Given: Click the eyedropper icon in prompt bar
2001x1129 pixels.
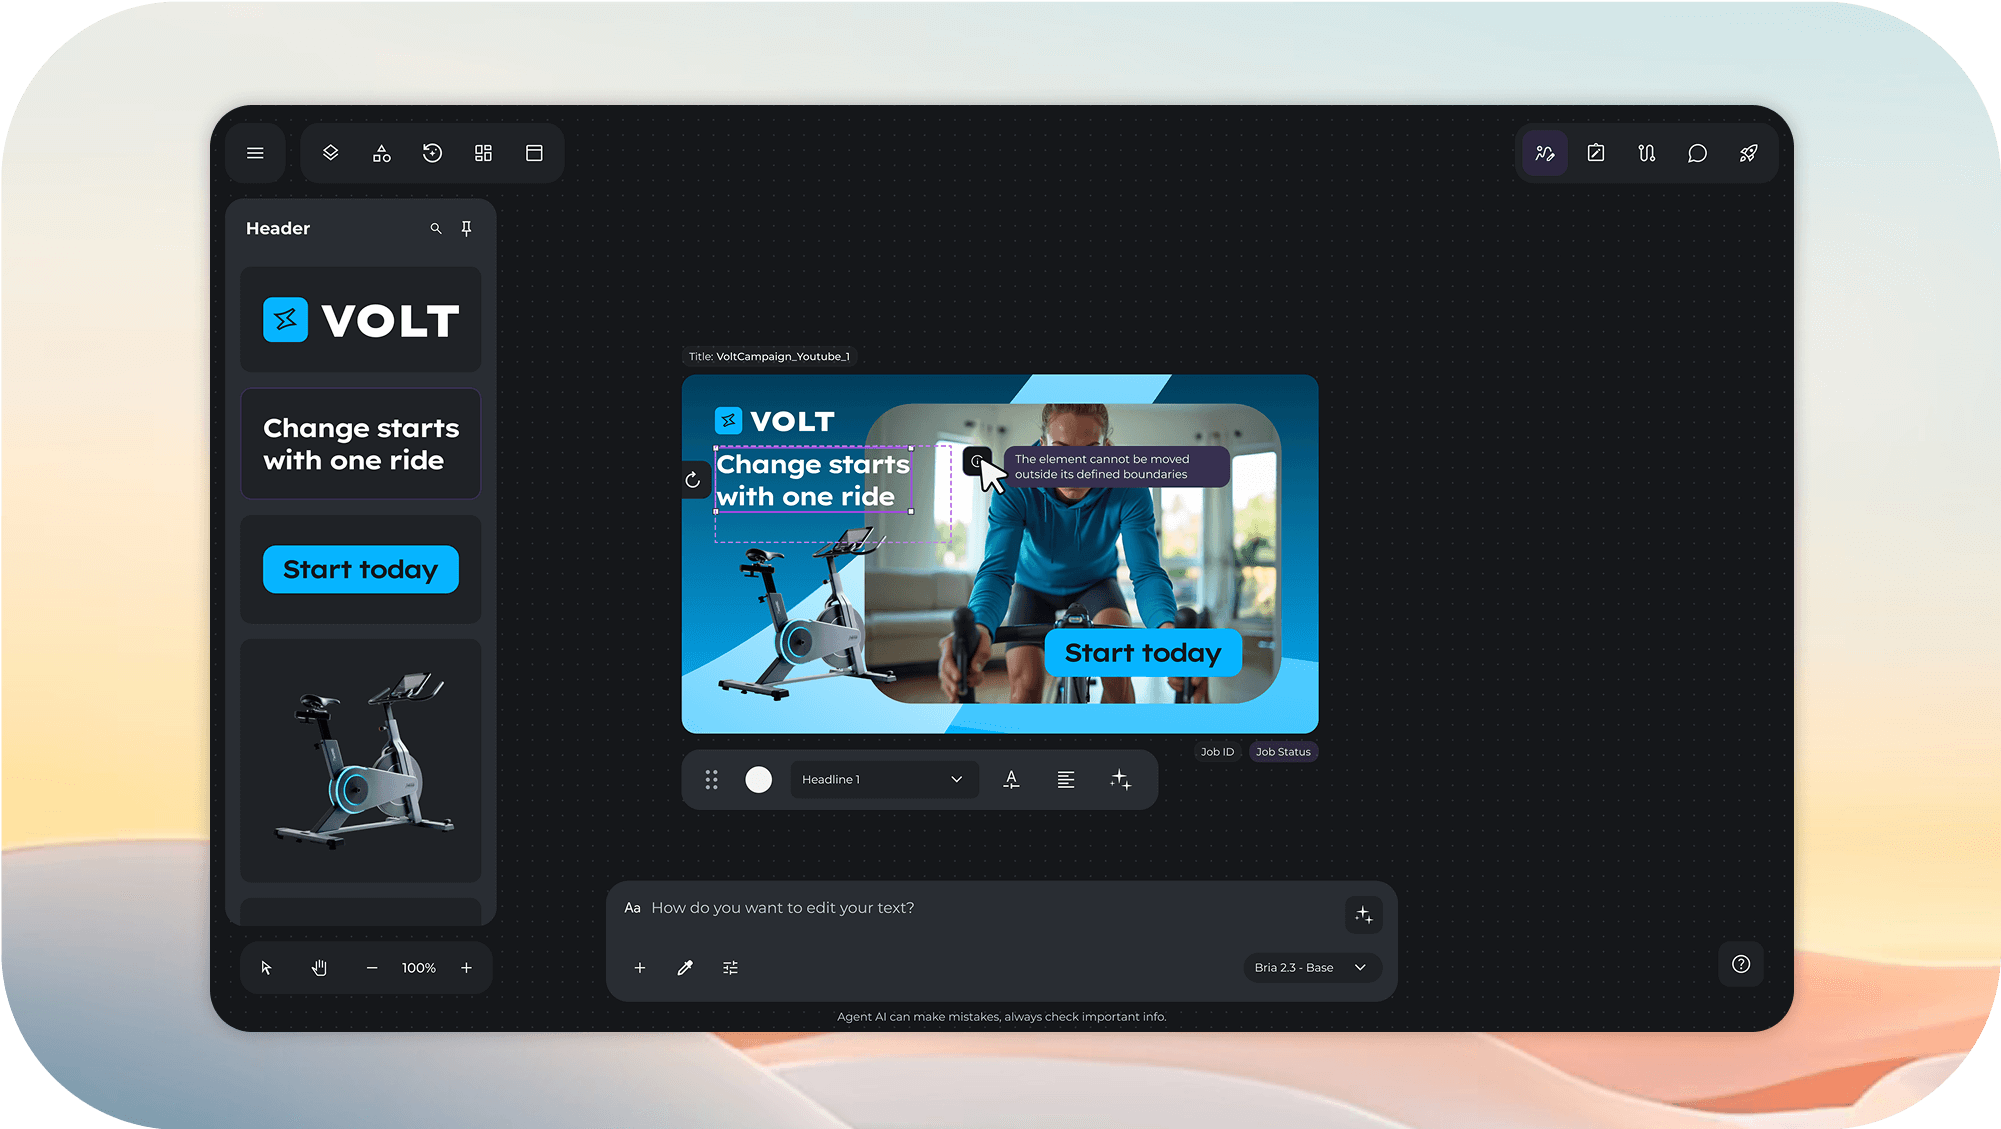Looking at the screenshot, I should pyautogui.click(x=685, y=967).
